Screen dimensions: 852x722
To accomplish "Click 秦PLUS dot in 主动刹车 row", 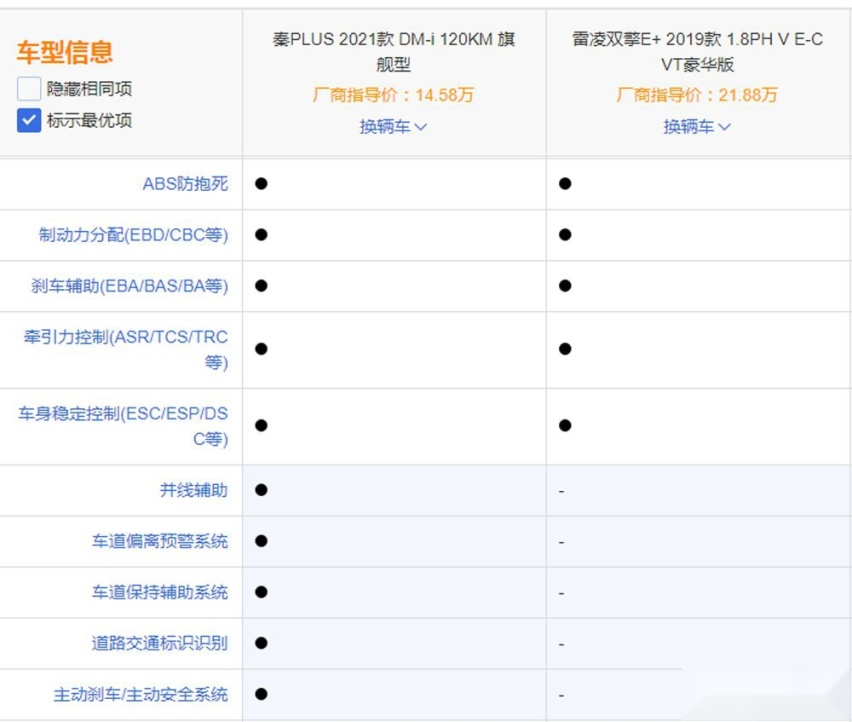I will pyautogui.click(x=261, y=694).
